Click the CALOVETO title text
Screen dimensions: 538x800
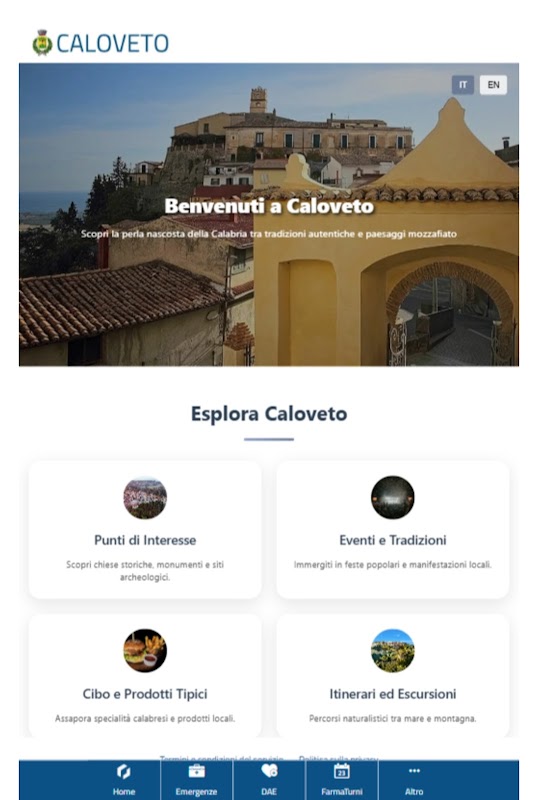point(112,43)
